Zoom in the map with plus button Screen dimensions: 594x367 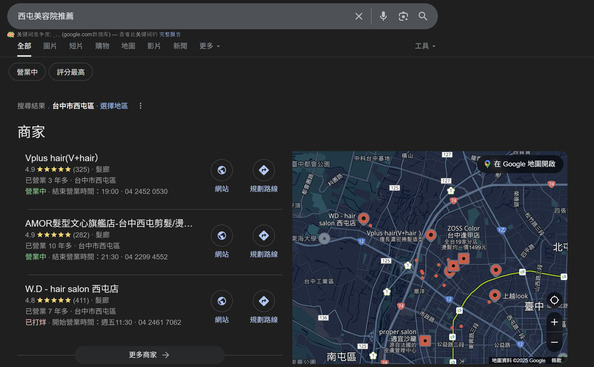click(x=554, y=322)
